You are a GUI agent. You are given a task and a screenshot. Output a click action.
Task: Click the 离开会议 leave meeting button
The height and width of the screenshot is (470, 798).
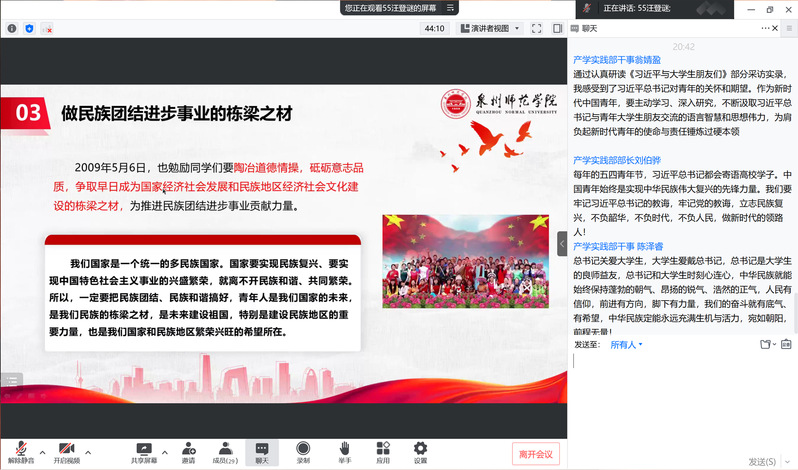pyautogui.click(x=535, y=453)
